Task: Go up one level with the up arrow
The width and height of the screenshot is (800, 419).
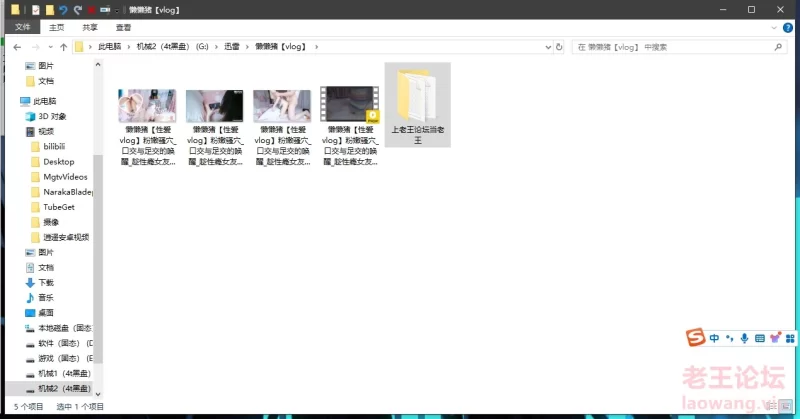Action: tap(63, 47)
